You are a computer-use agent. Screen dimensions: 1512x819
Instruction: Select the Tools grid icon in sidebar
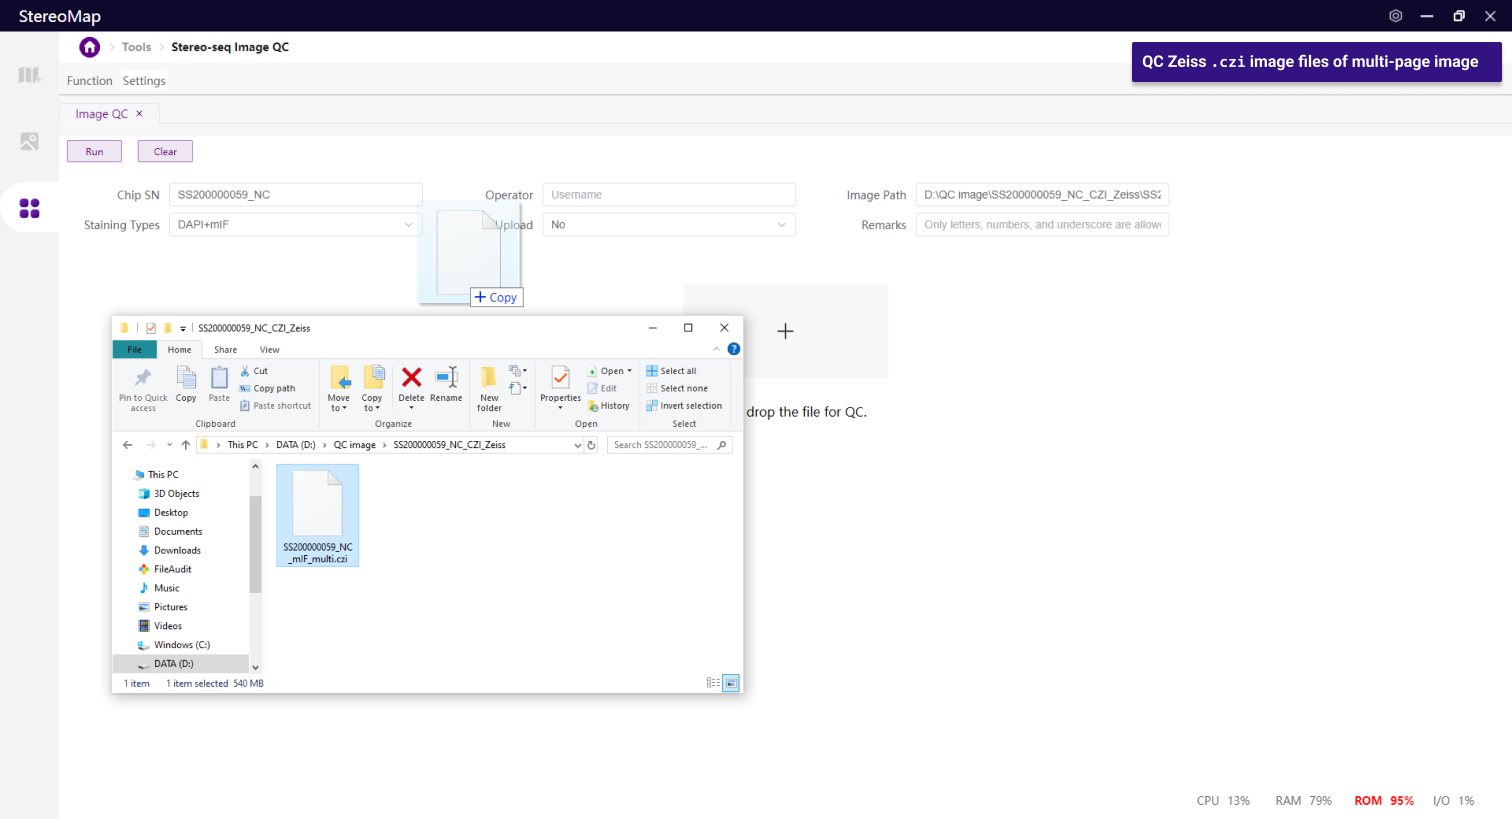[x=29, y=208]
